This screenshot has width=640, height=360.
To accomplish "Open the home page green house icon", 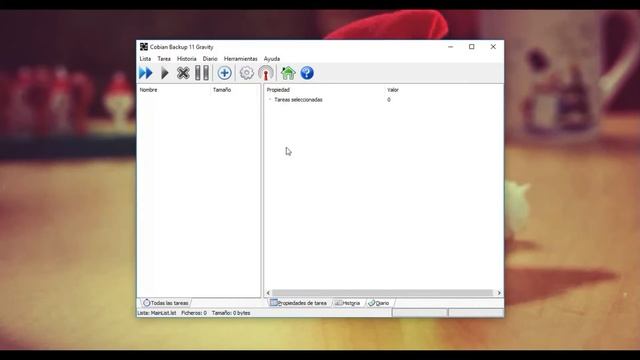I will tap(288, 73).
